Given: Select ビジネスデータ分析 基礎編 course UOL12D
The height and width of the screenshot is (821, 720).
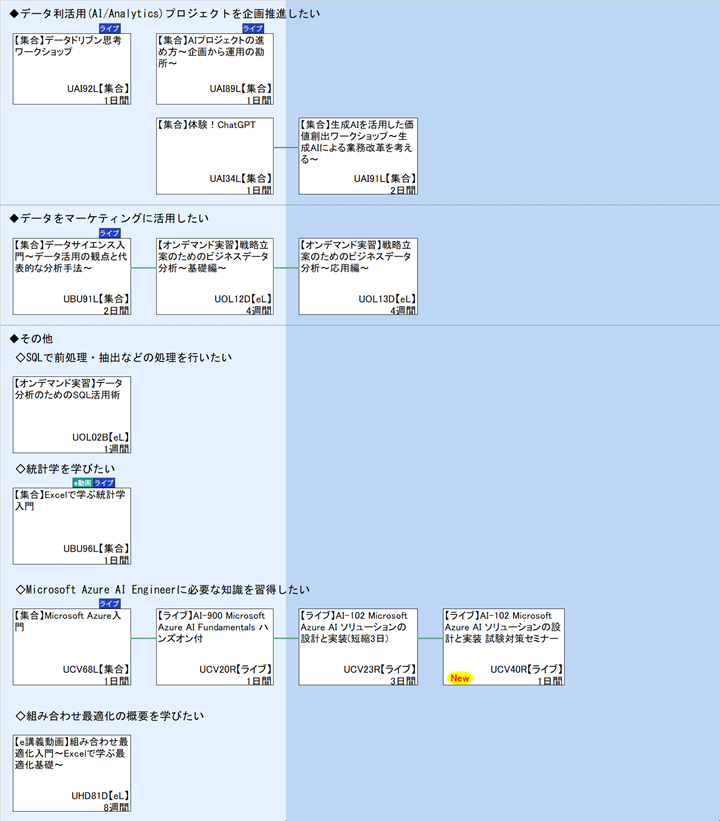Looking at the screenshot, I should (x=214, y=276).
